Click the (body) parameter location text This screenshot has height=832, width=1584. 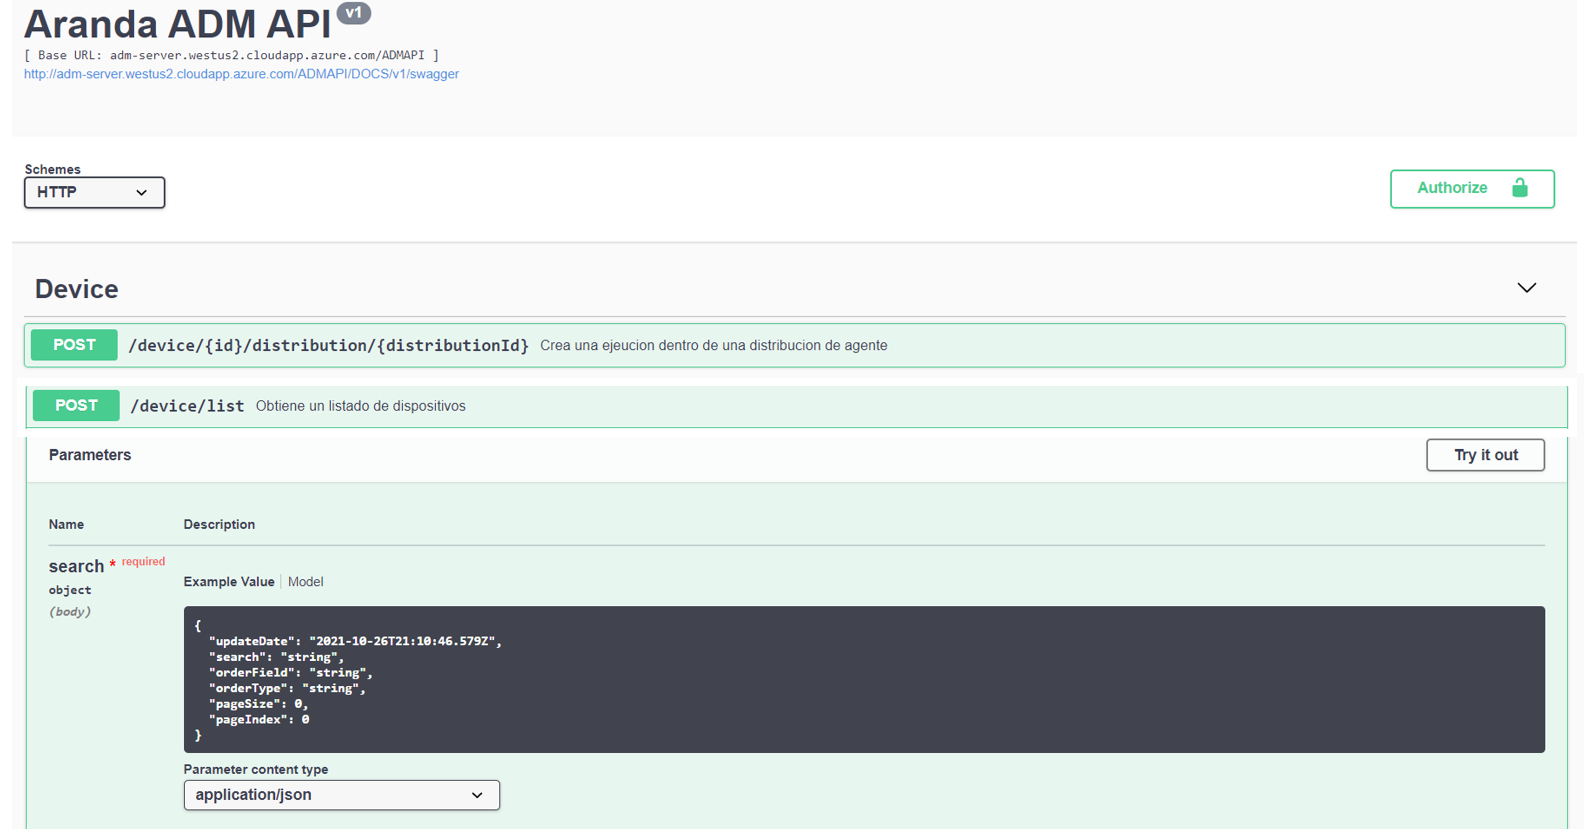tap(70, 612)
